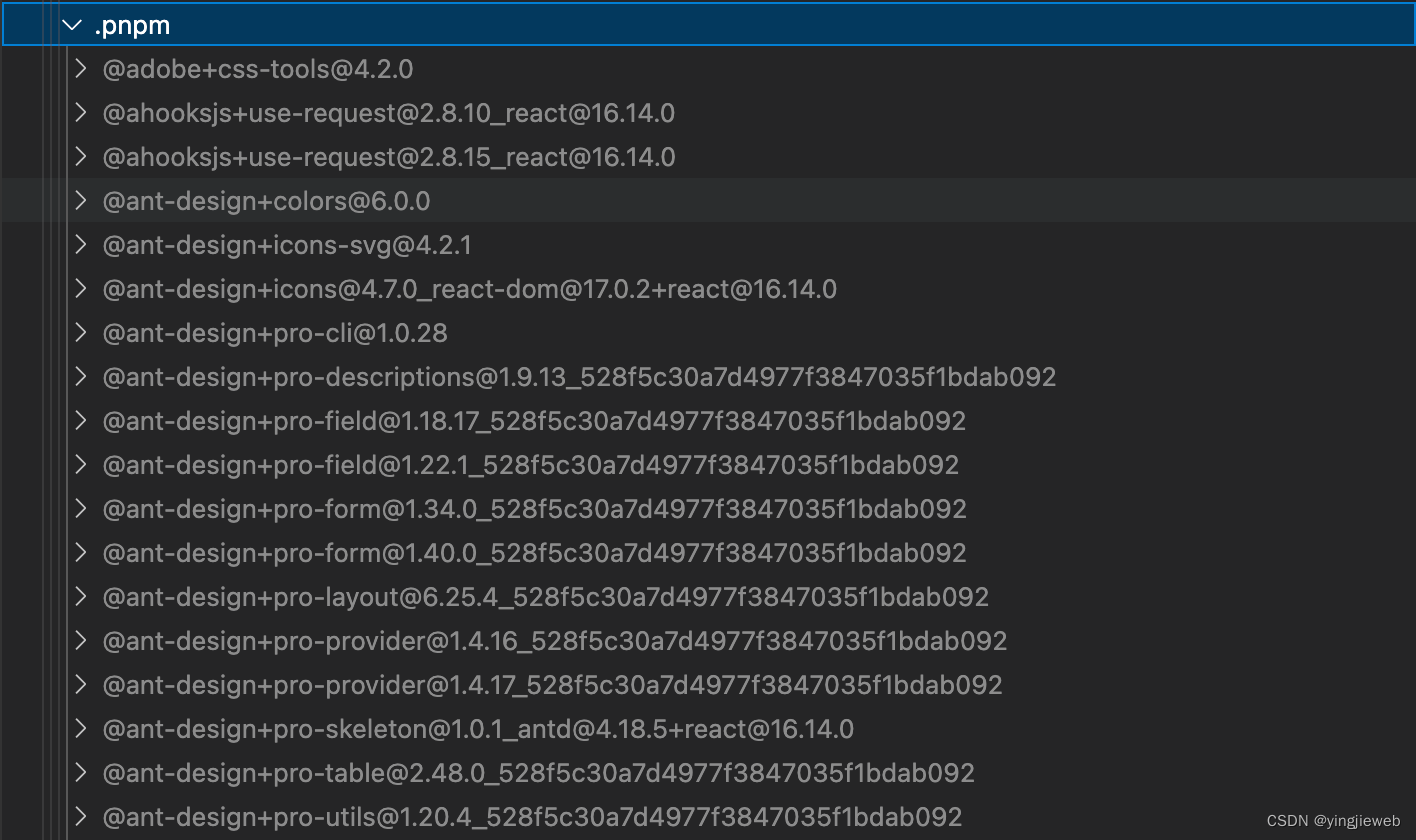Open the @ant-design+pro-form@1.34.0 folder
The width and height of the screenshot is (1416, 840).
click(708, 509)
